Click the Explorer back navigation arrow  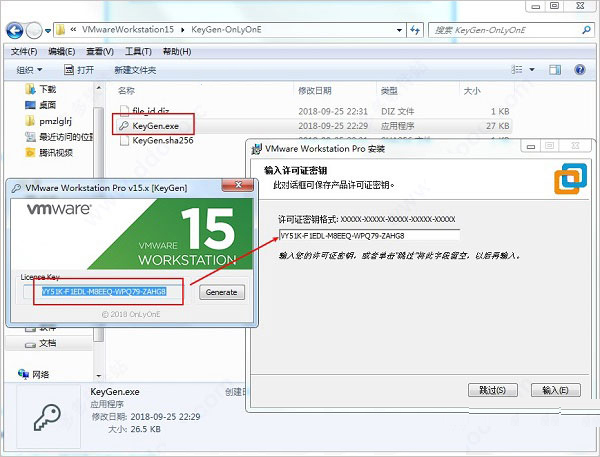click(x=15, y=30)
